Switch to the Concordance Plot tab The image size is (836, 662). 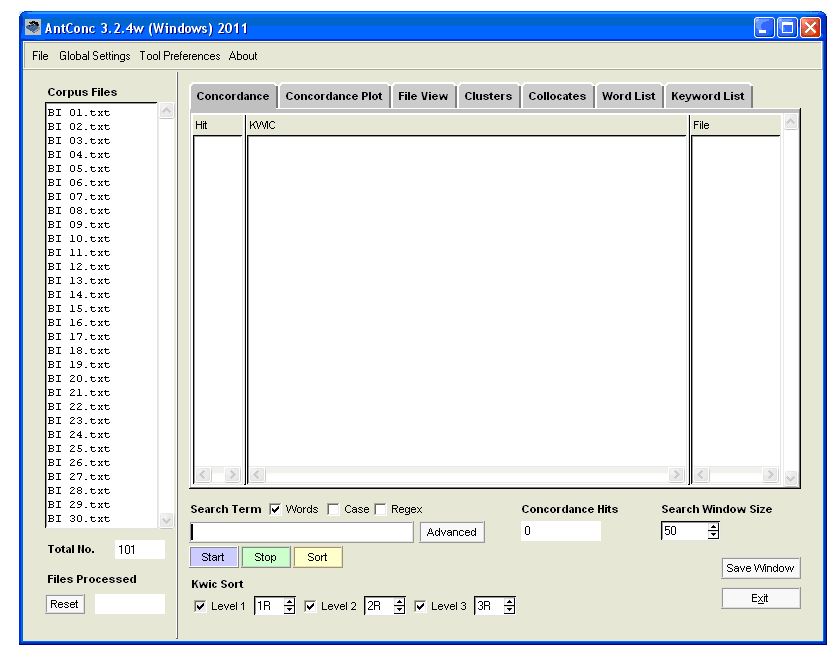point(334,96)
